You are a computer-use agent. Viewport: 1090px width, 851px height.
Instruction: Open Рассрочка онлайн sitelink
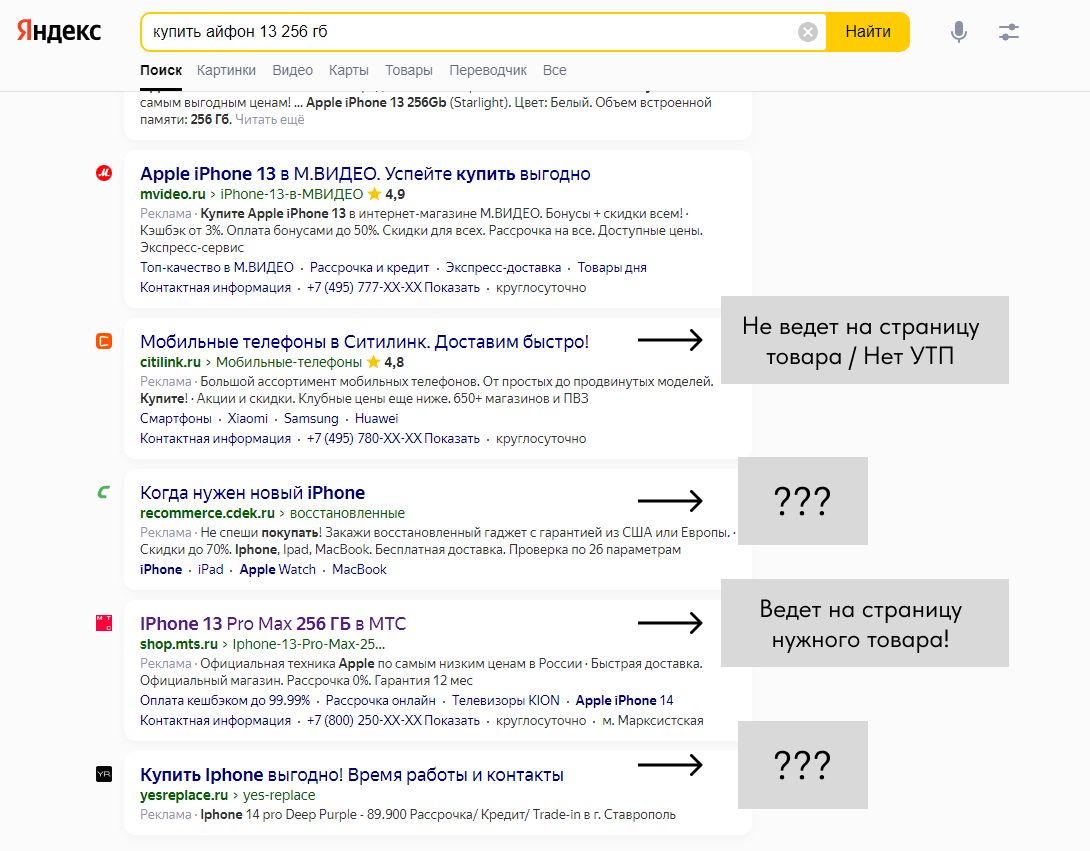tap(380, 700)
